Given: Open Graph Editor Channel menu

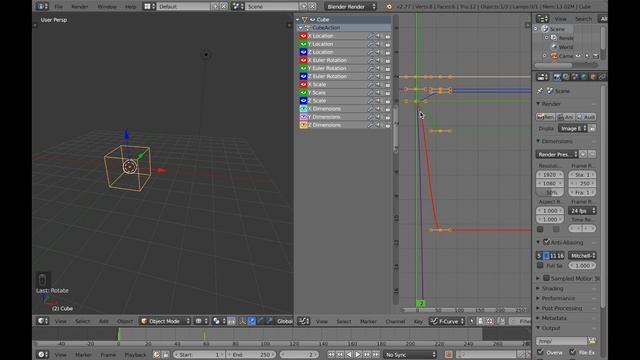Looking at the screenshot, I should [395, 321].
